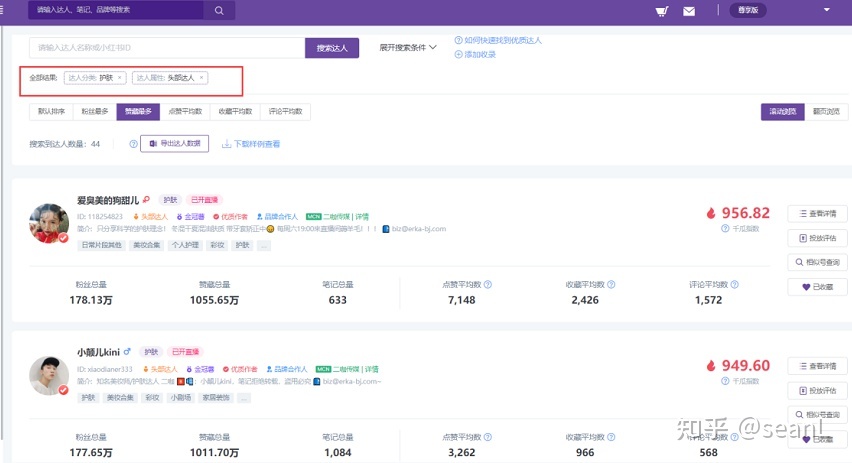This screenshot has width=852, height=463.
Task: Click help icon next to 收藏平均数 in first card
Action: click(610, 285)
